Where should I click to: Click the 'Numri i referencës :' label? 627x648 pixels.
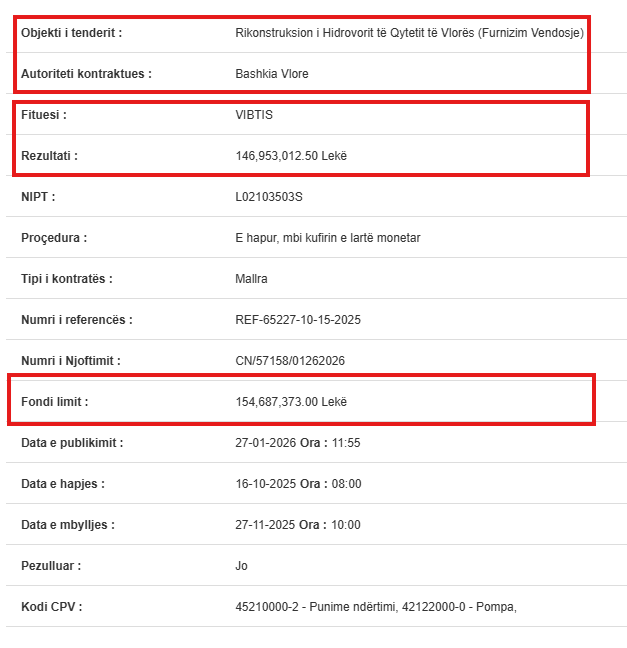coord(76,320)
